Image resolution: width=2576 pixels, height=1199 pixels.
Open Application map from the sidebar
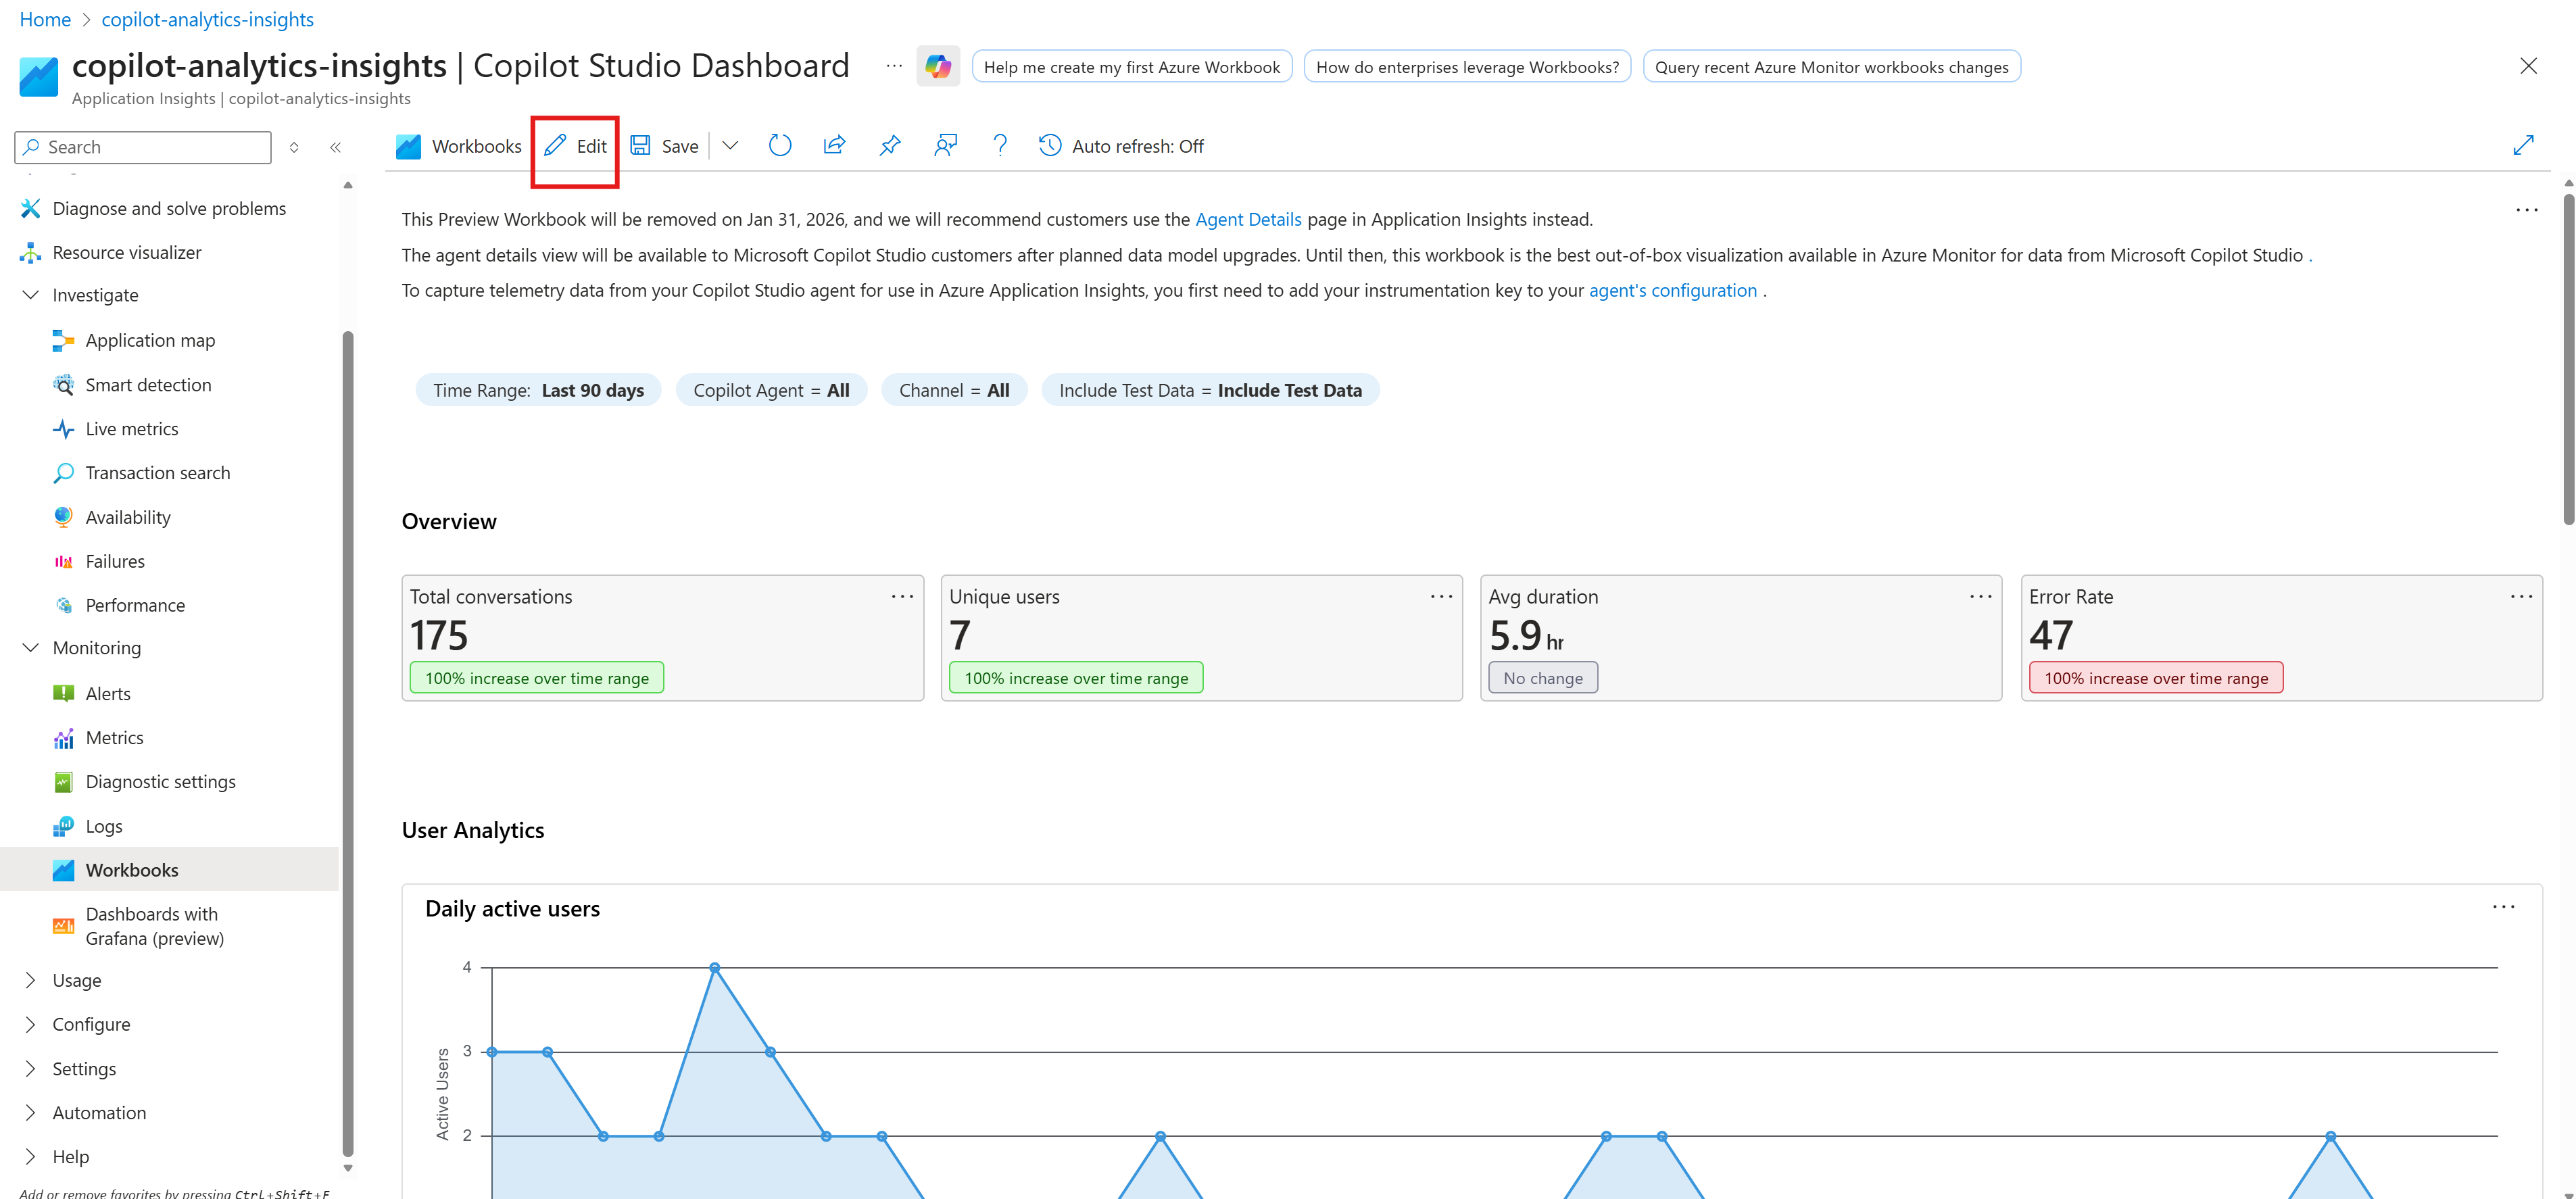[x=150, y=340]
